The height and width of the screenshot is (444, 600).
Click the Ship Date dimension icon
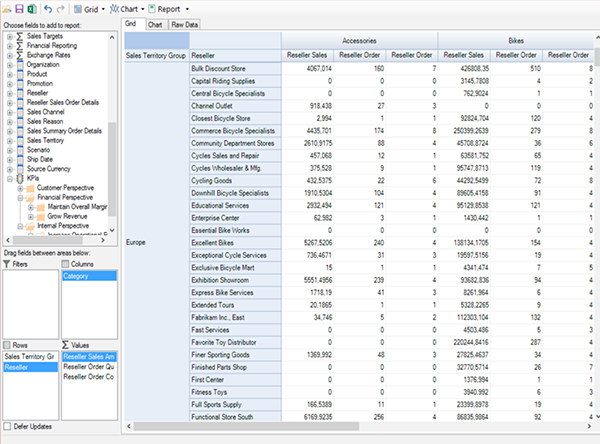pos(20,160)
